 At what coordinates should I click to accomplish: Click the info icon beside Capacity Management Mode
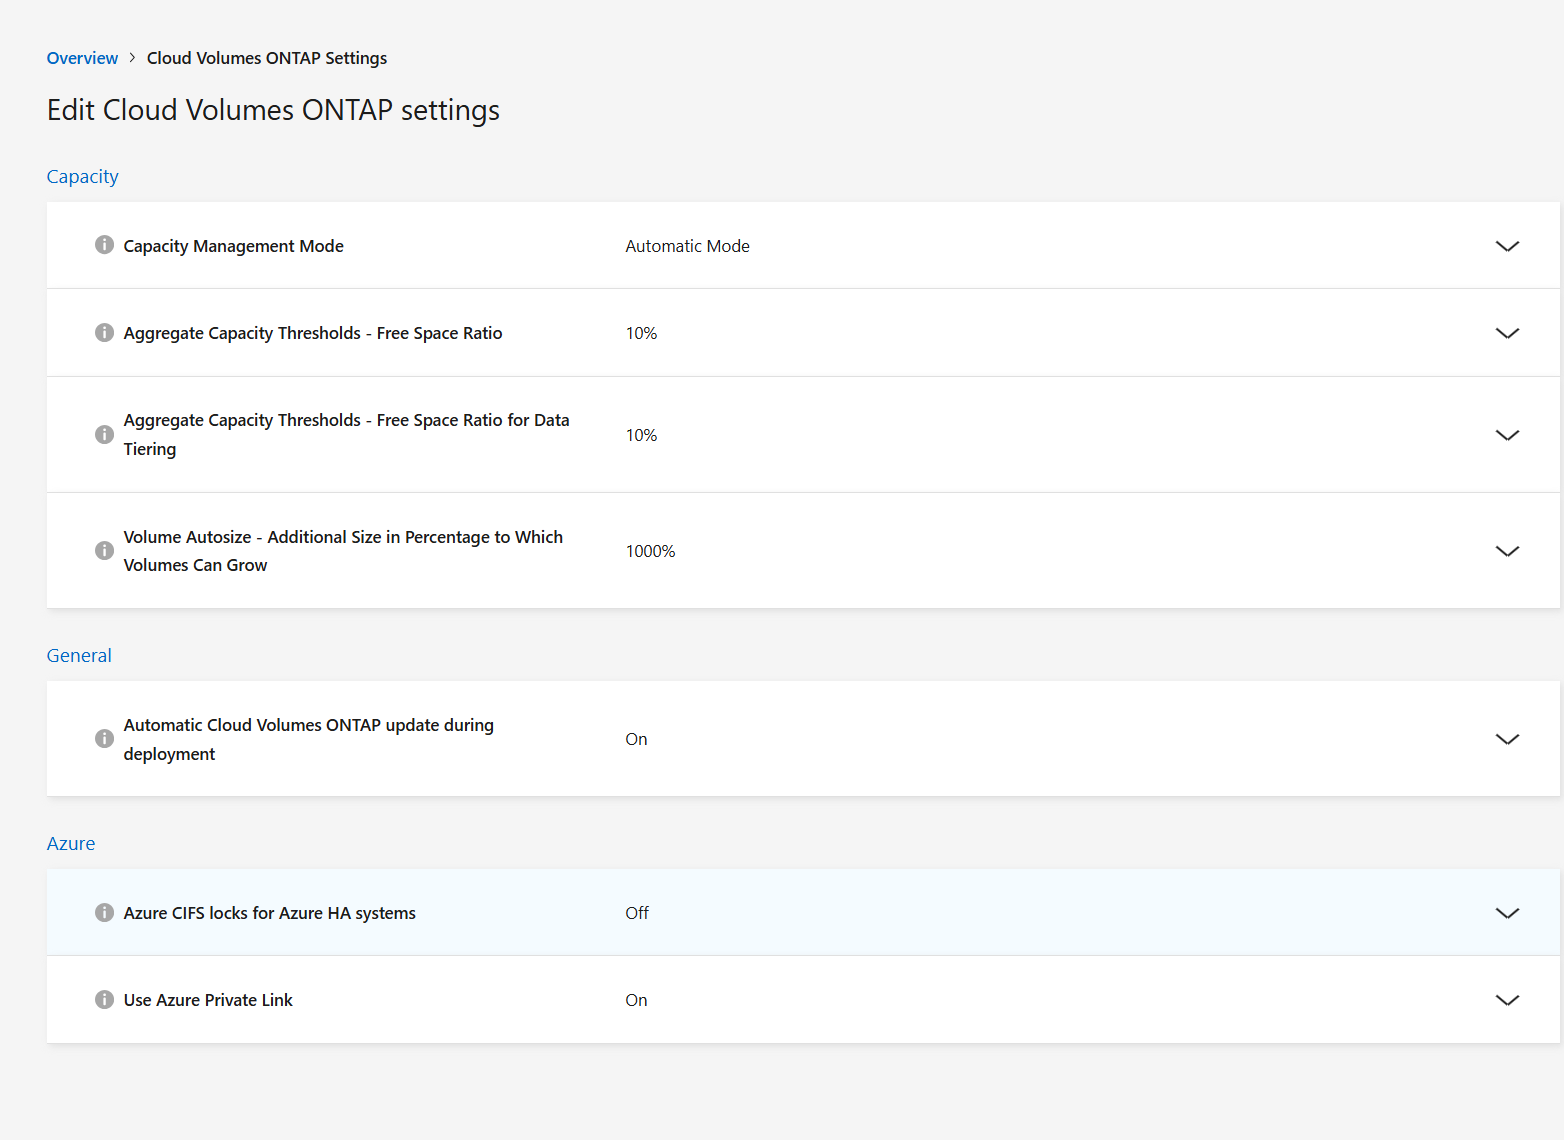tap(104, 244)
